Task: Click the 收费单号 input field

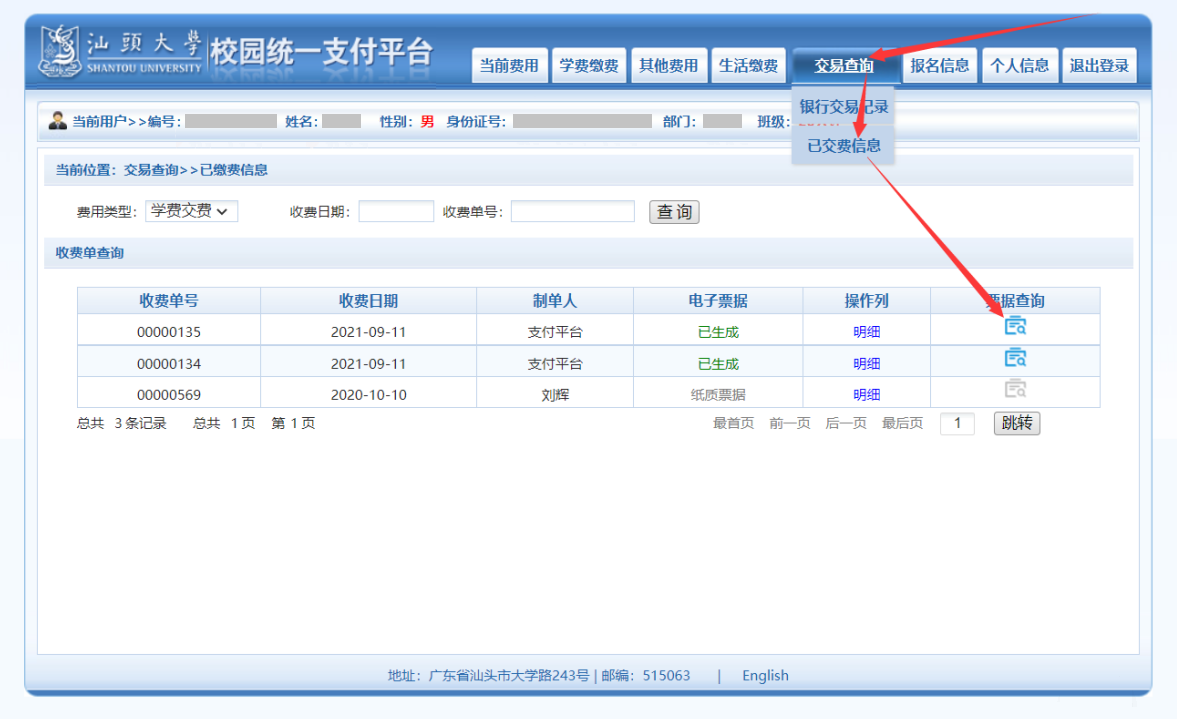Action: coord(572,212)
